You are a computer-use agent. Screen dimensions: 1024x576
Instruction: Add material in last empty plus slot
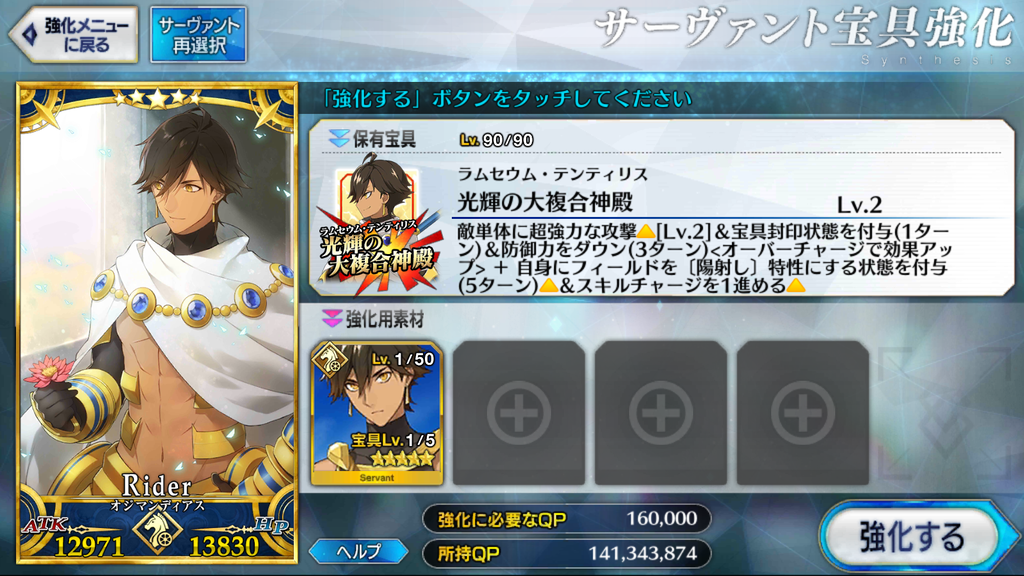(x=803, y=413)
